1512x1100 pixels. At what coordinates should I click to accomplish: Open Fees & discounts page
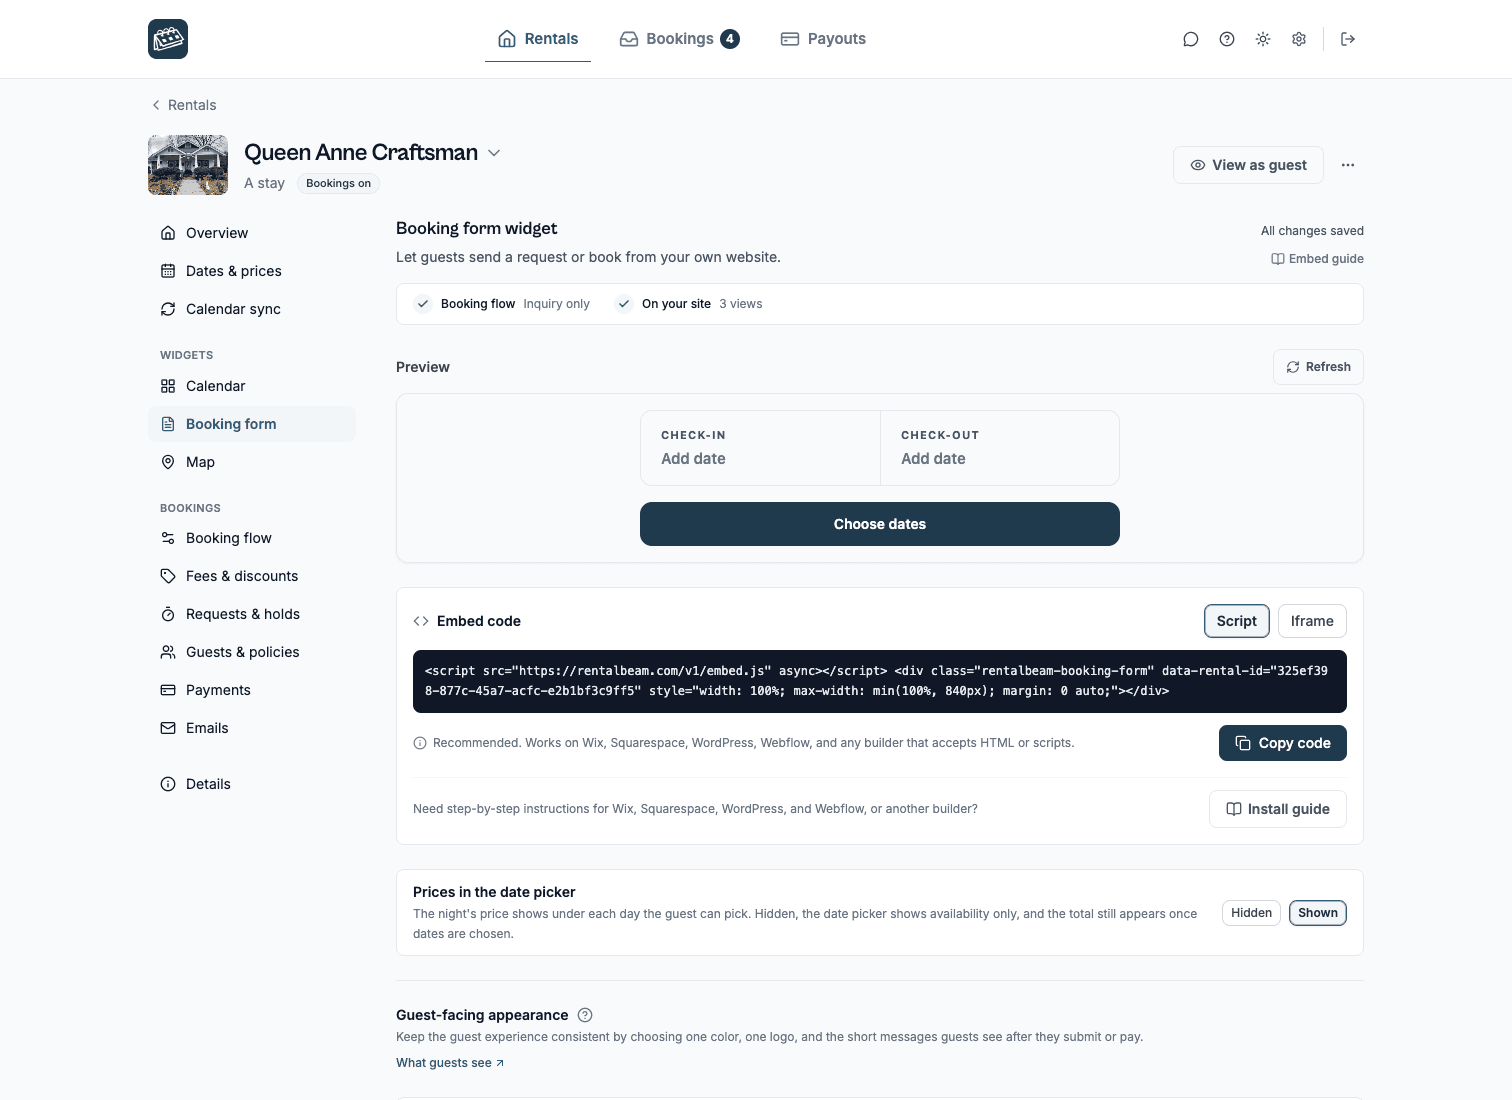pos(252,576)
